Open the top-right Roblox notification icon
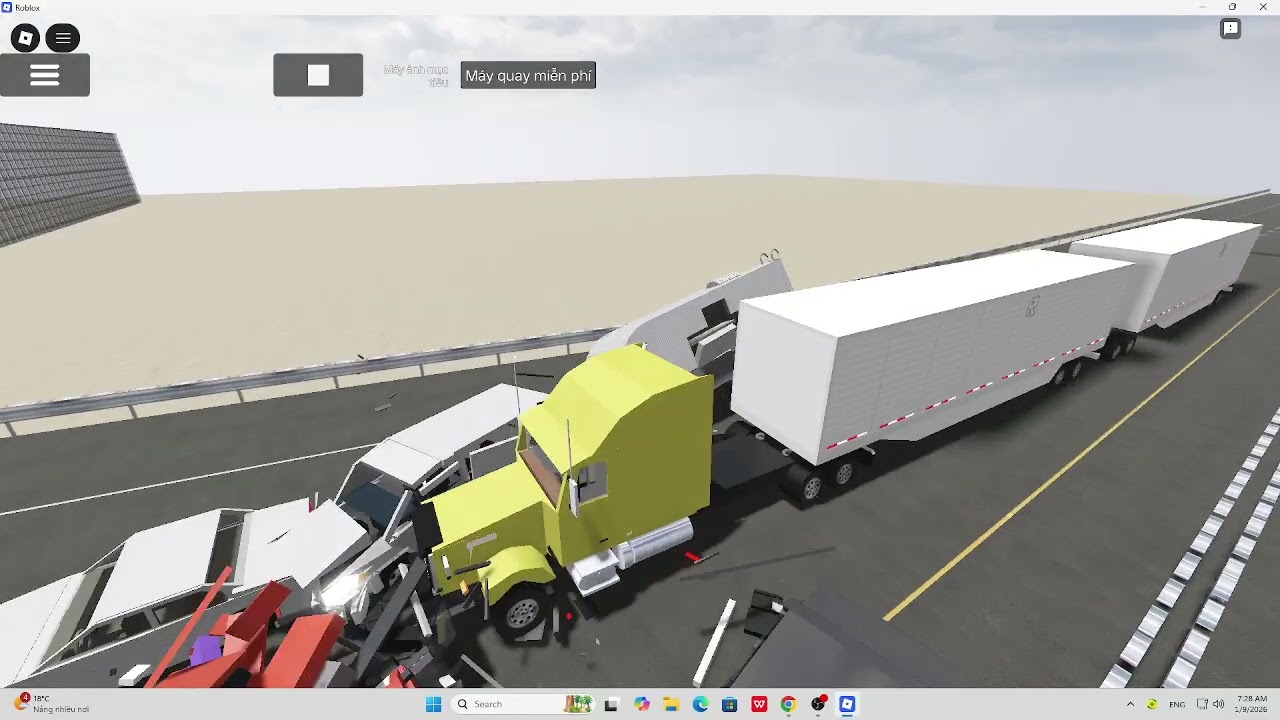 click(1231, 29)
